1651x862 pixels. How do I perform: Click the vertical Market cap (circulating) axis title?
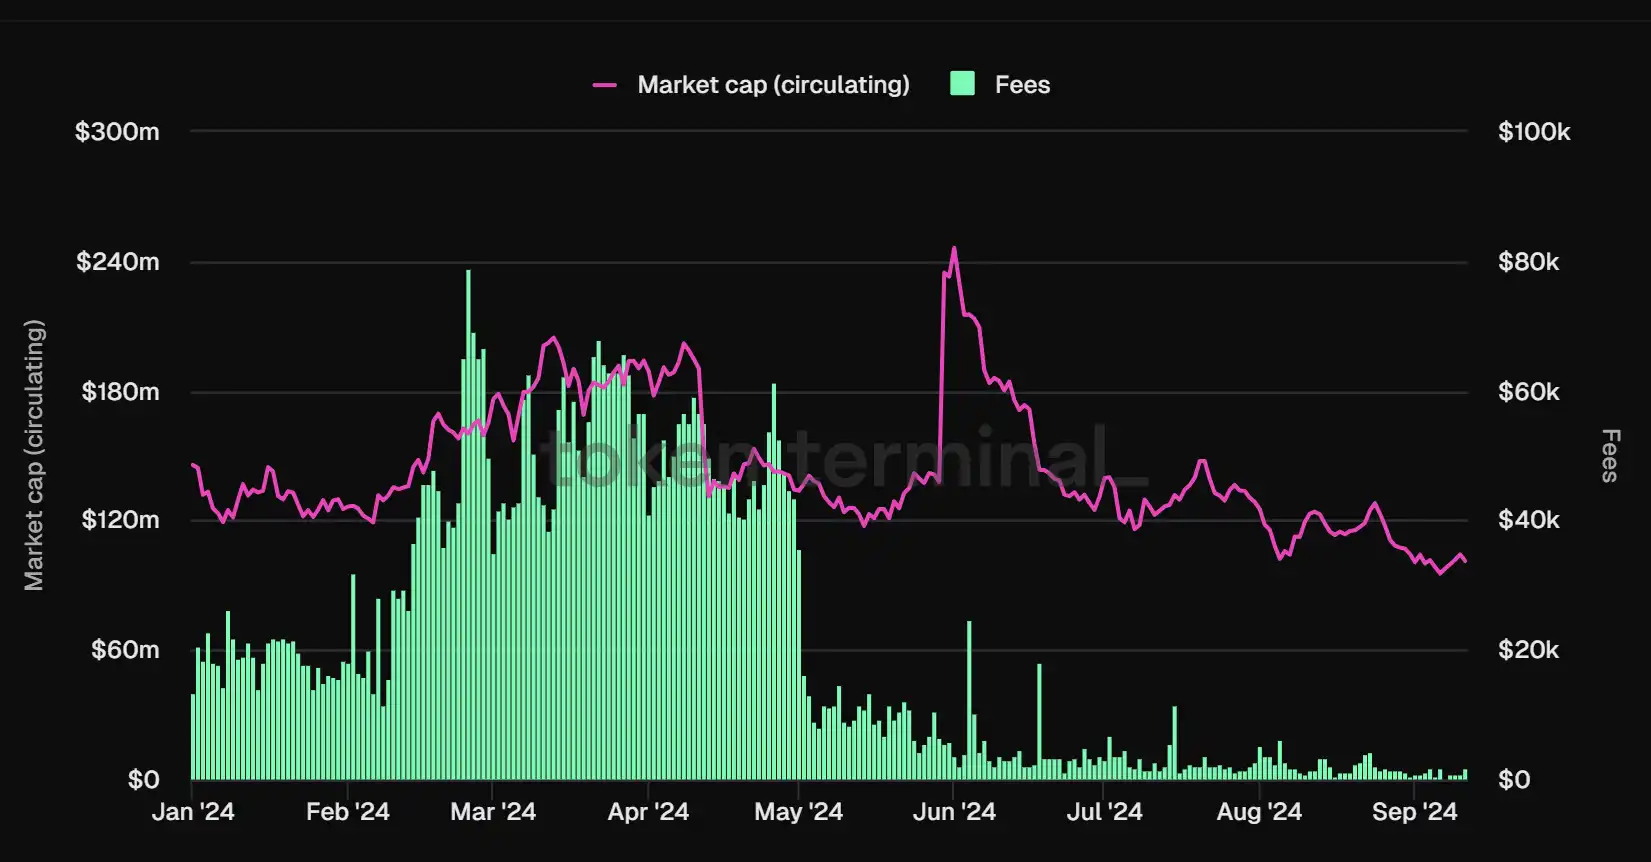[x=34, y=455]
